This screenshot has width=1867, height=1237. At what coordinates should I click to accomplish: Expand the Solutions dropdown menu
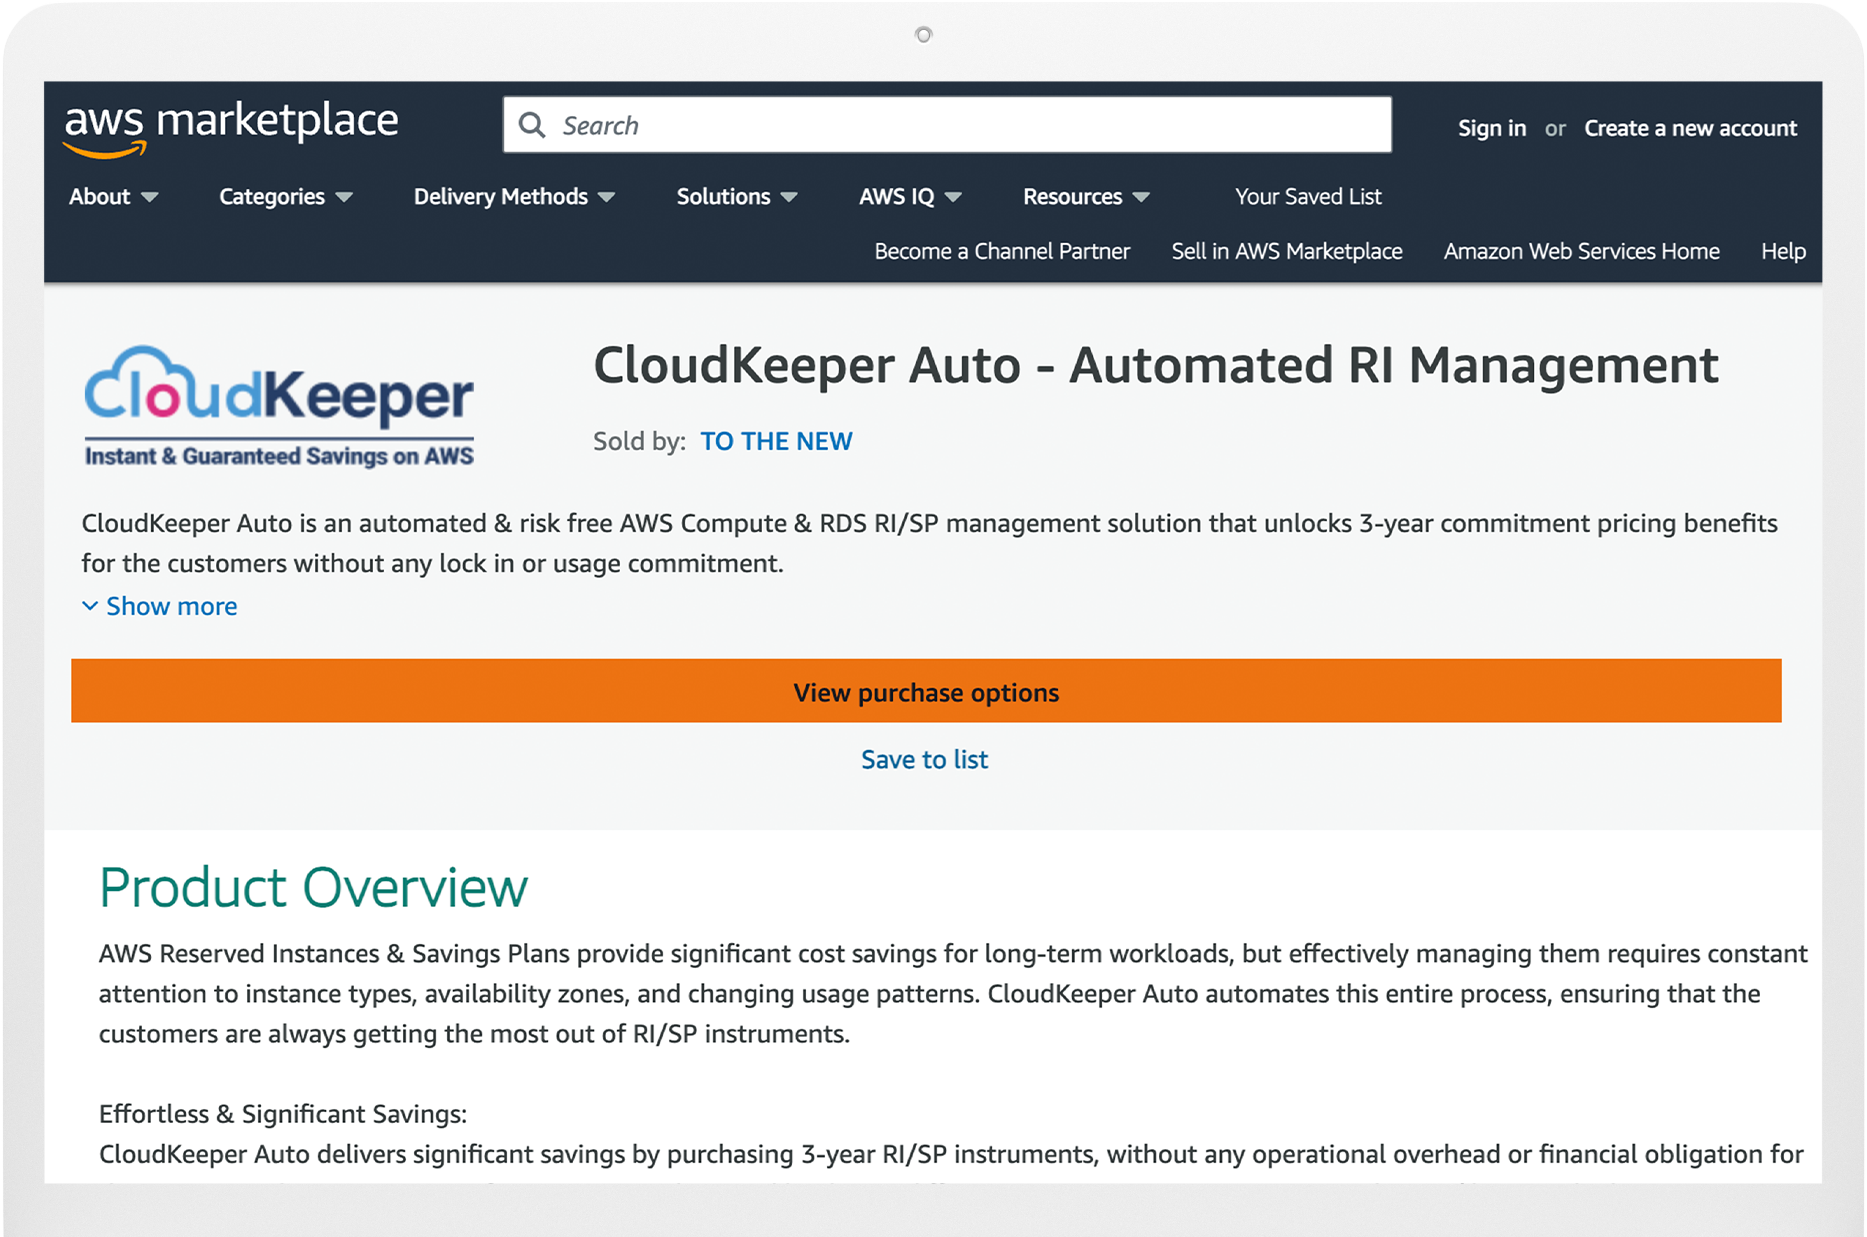737,196
